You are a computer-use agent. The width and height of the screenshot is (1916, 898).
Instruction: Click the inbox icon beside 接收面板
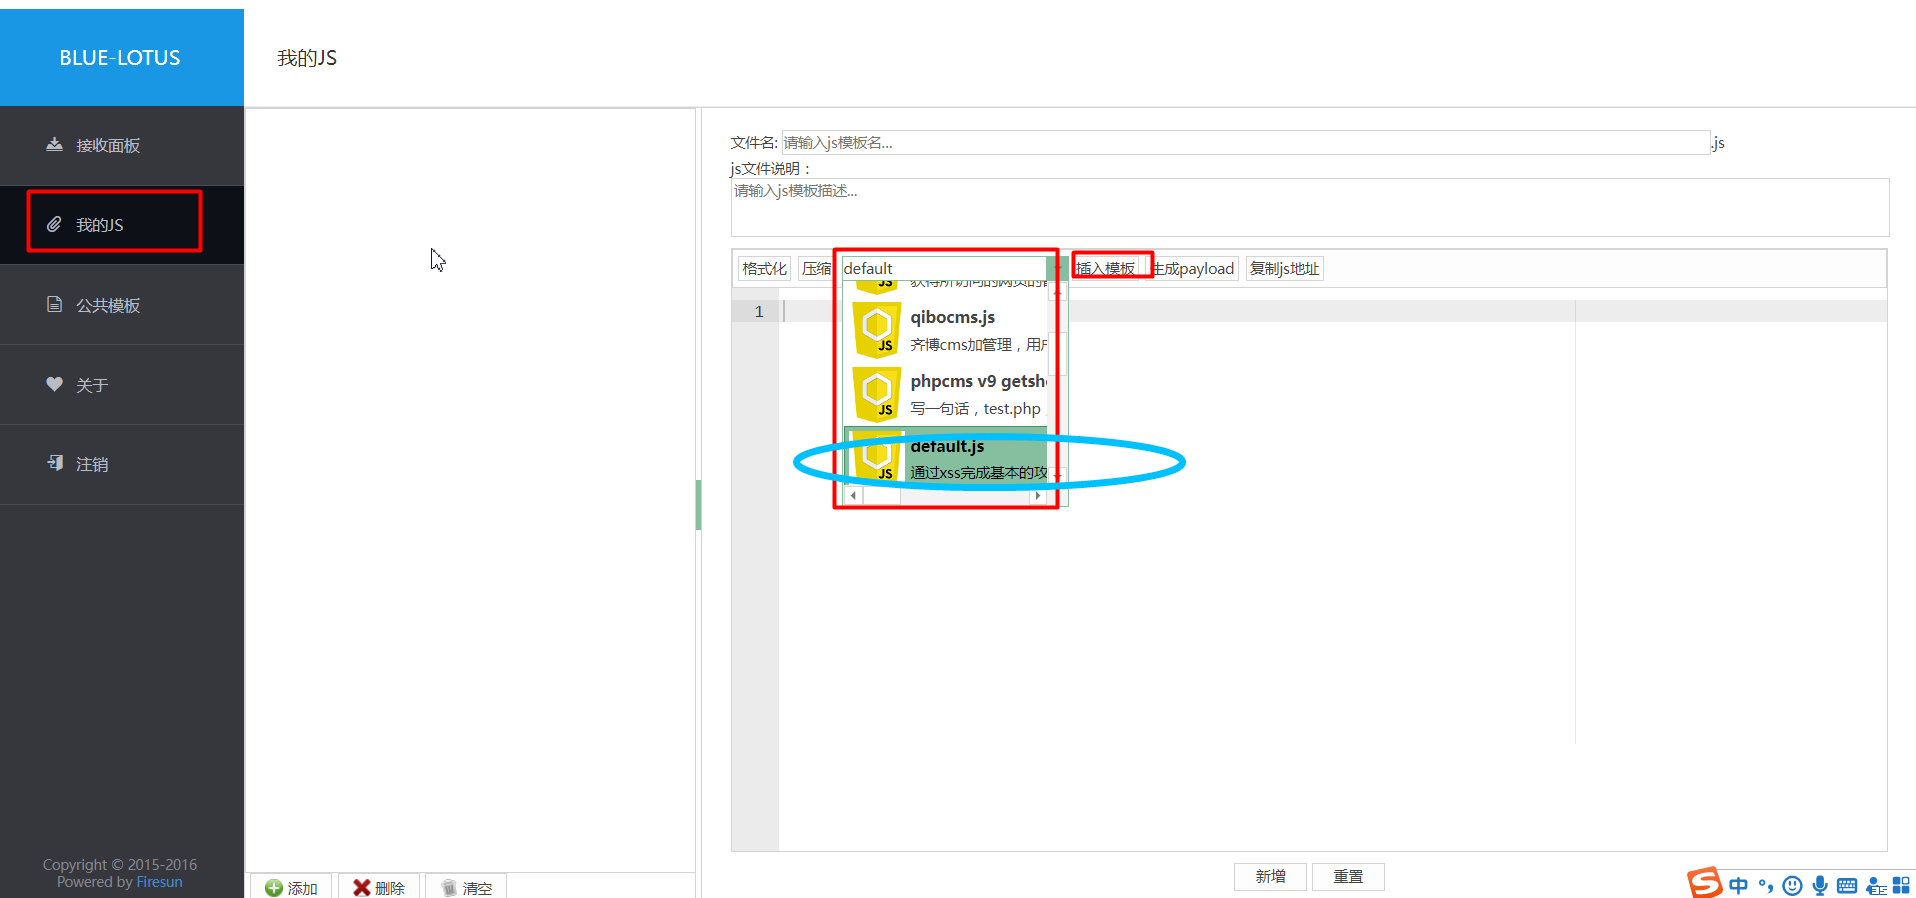coord(54,144)
